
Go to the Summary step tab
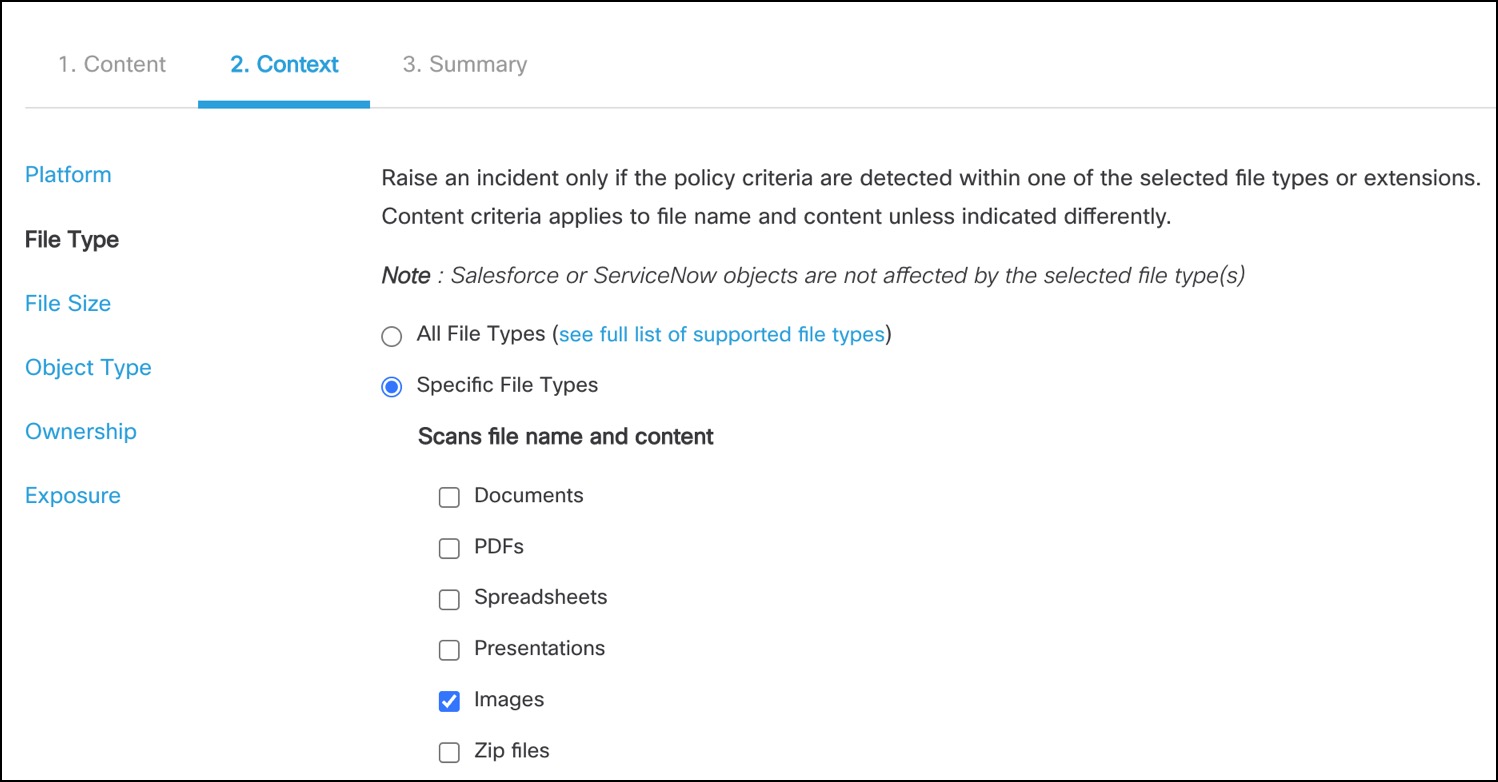[x=464, y=65]
